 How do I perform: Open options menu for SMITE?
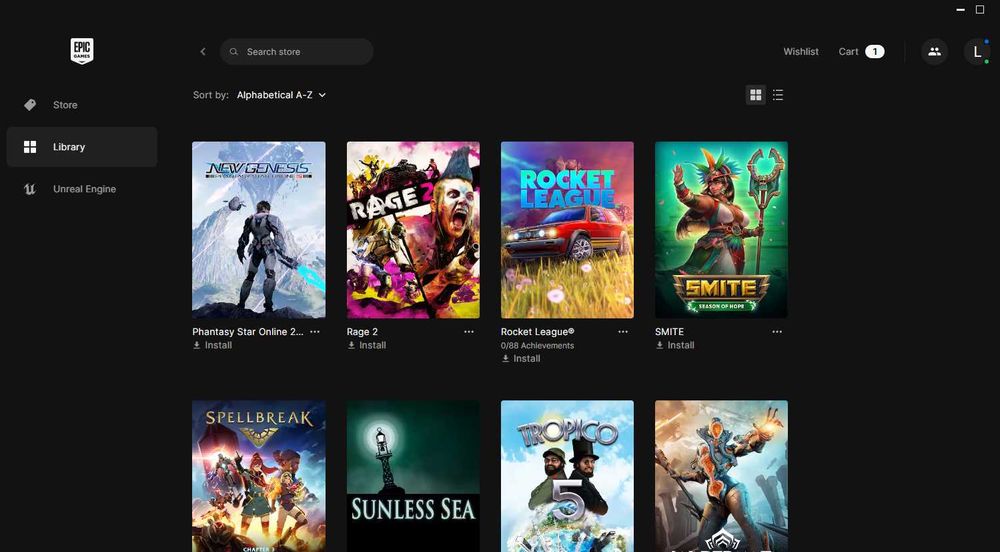pos(777,331)
